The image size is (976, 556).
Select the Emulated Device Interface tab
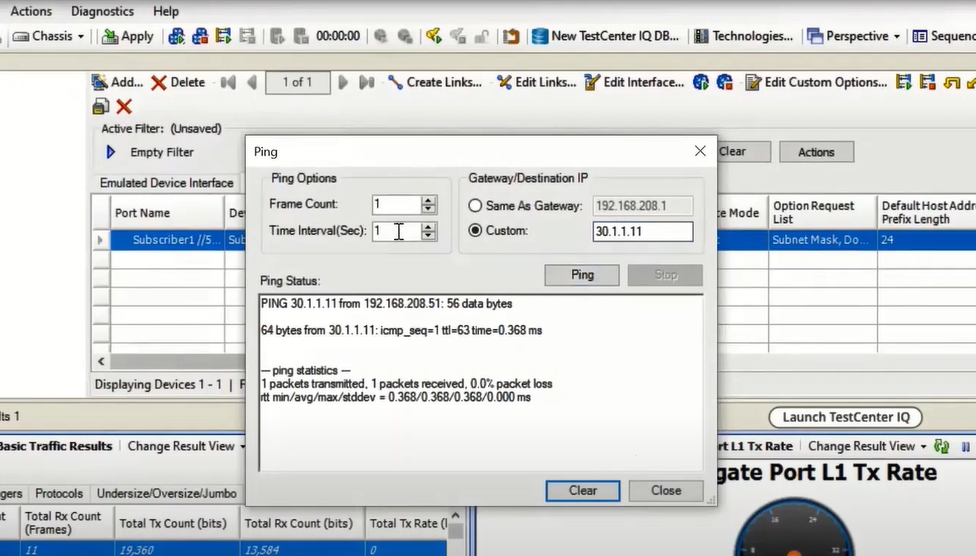pyautogui.click(x=166, y=182)
